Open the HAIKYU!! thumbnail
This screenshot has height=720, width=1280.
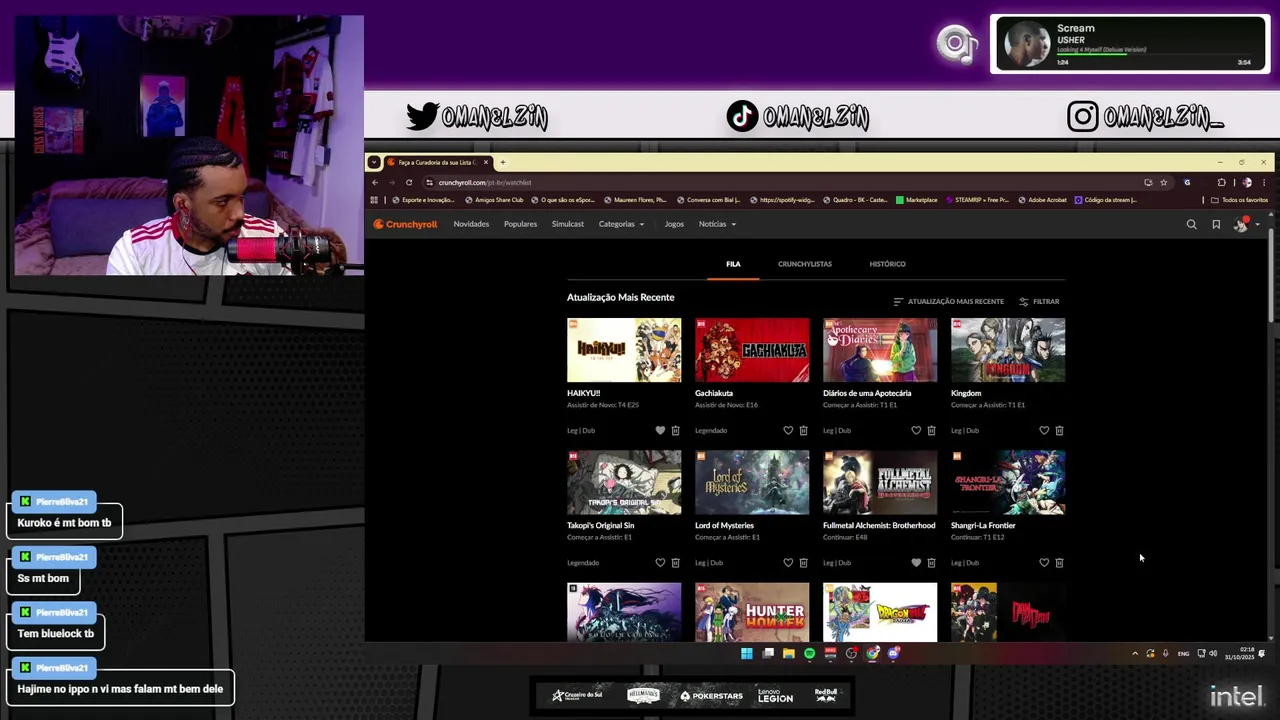click(624, 350)
